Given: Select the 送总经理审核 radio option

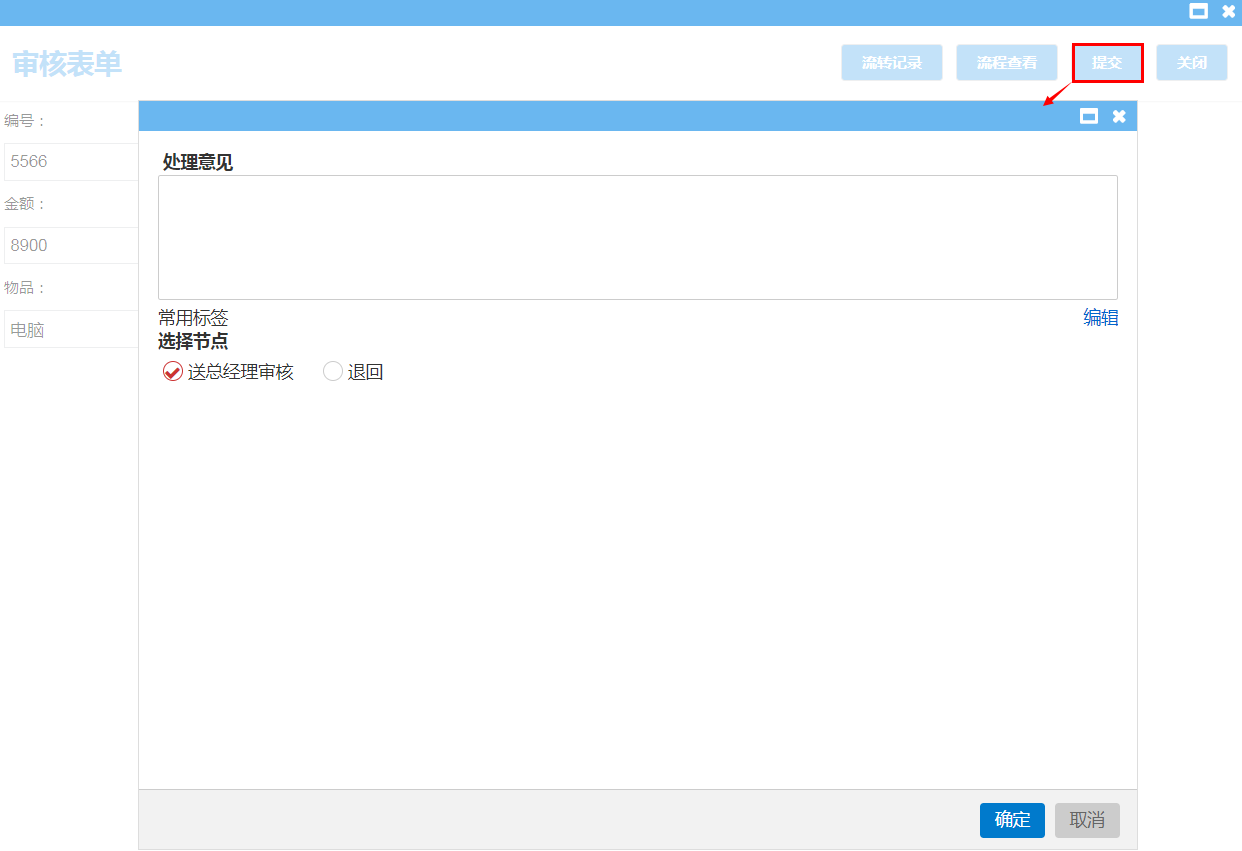Looking at the screenshot, I should click(173, 372).
